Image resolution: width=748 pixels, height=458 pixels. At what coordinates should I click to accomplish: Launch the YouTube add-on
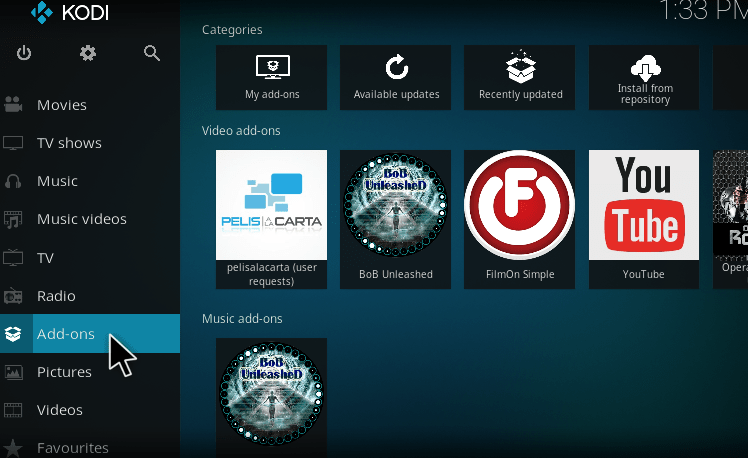point(644,219)
